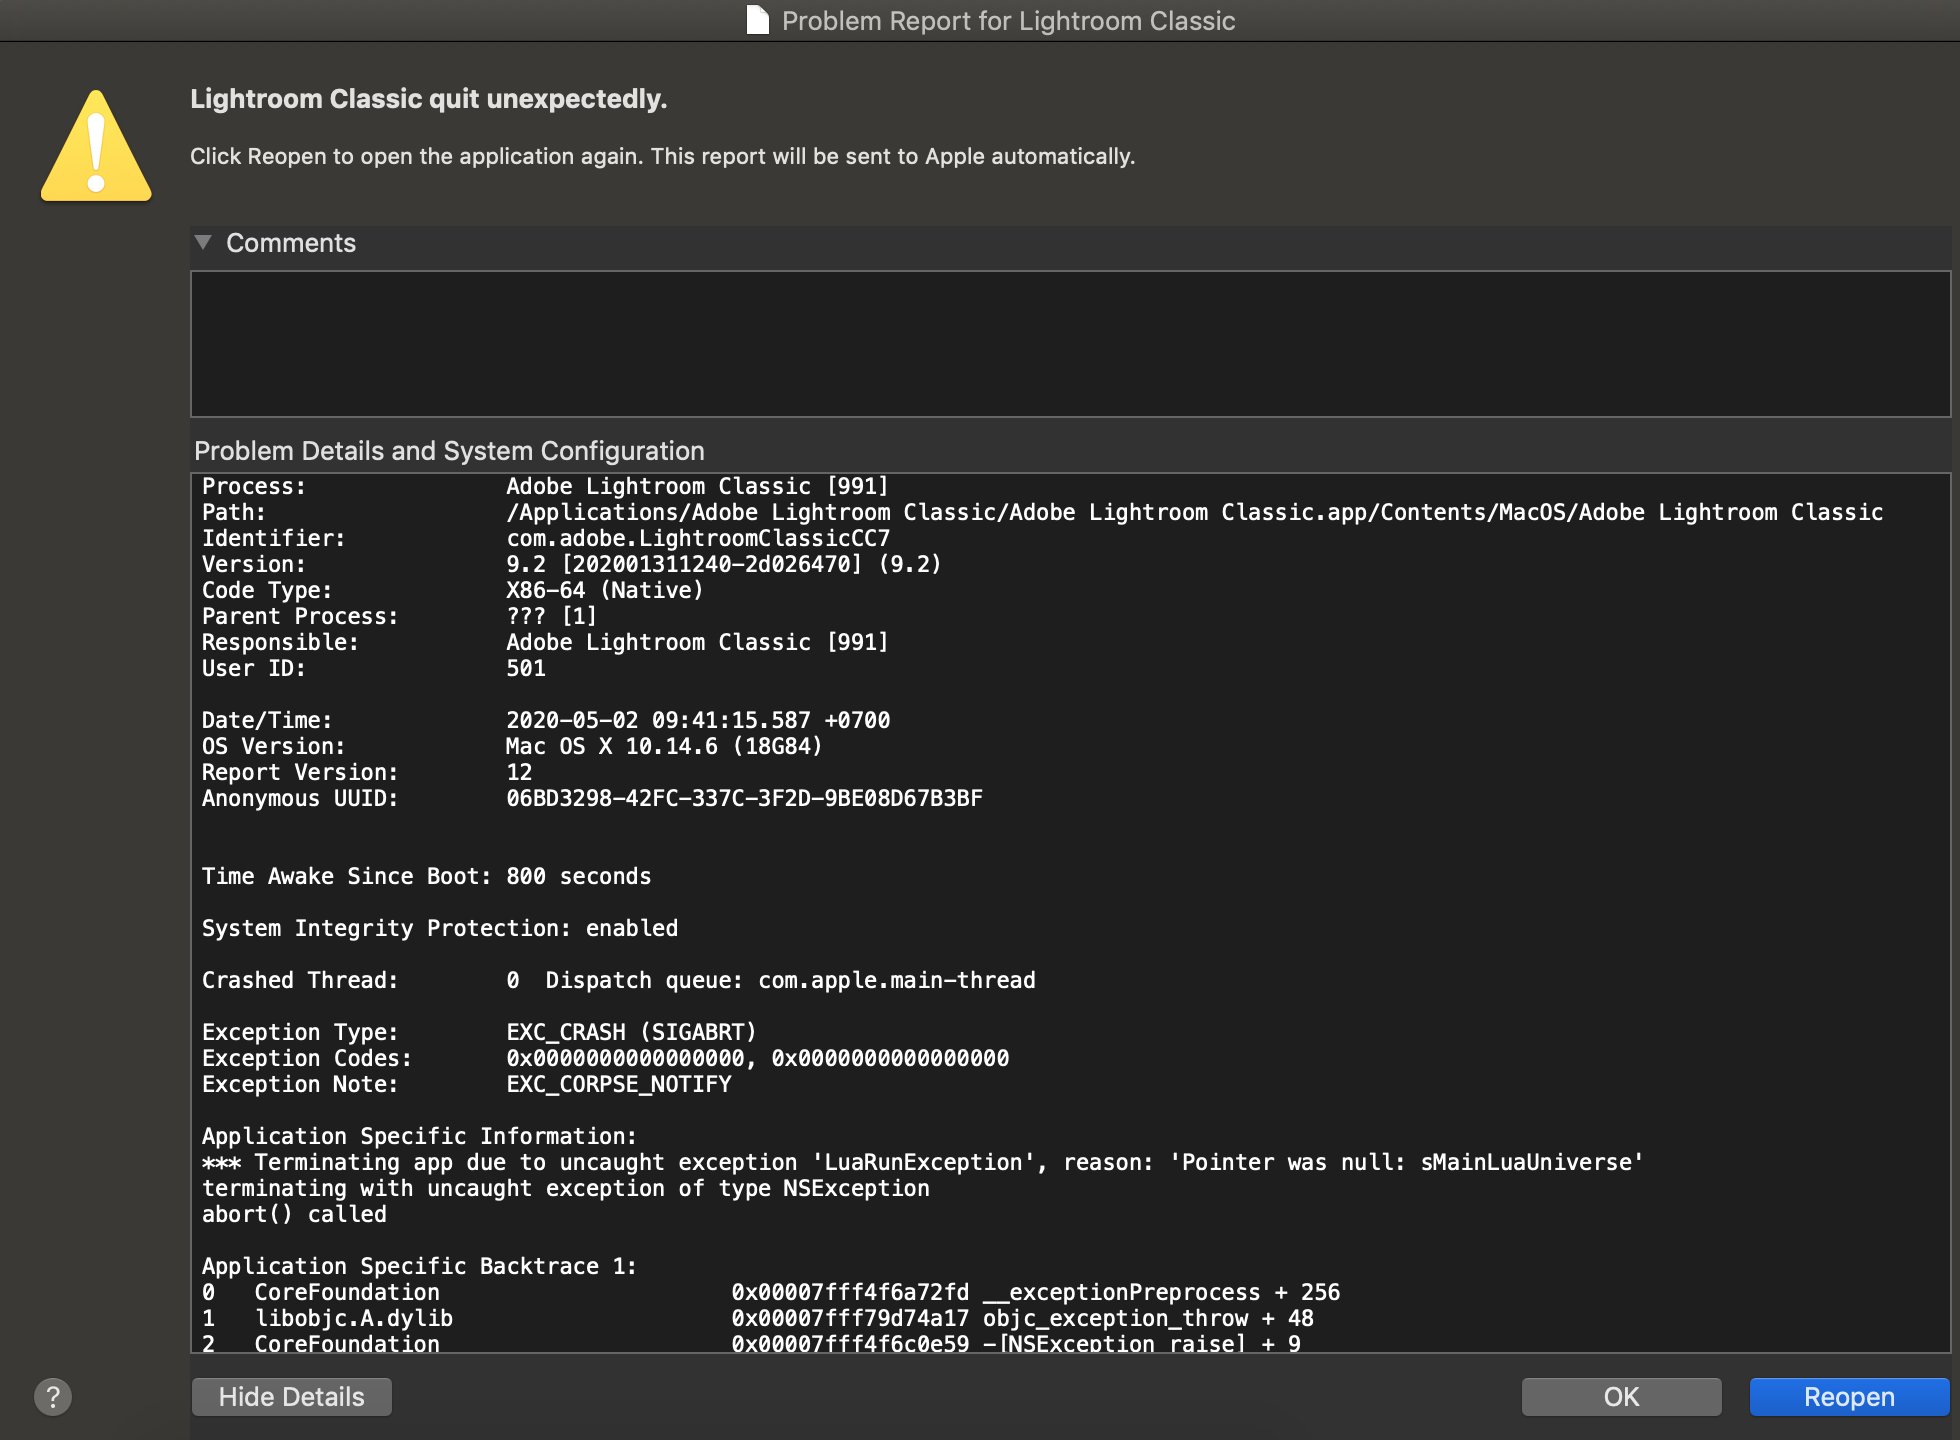Click the 'abort() called' line

click(x=294, y=1214)
